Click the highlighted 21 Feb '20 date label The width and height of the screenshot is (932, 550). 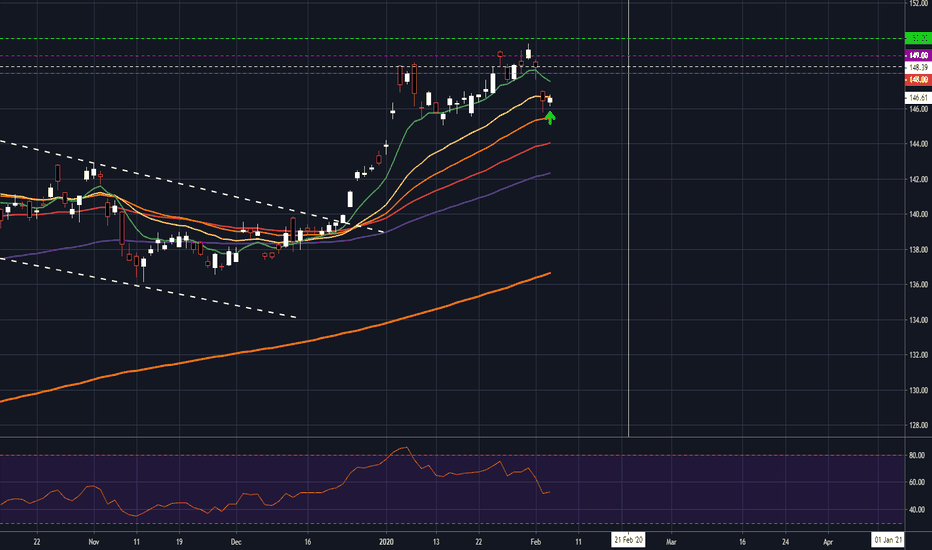pyautogui.click(x=628, y=540)
